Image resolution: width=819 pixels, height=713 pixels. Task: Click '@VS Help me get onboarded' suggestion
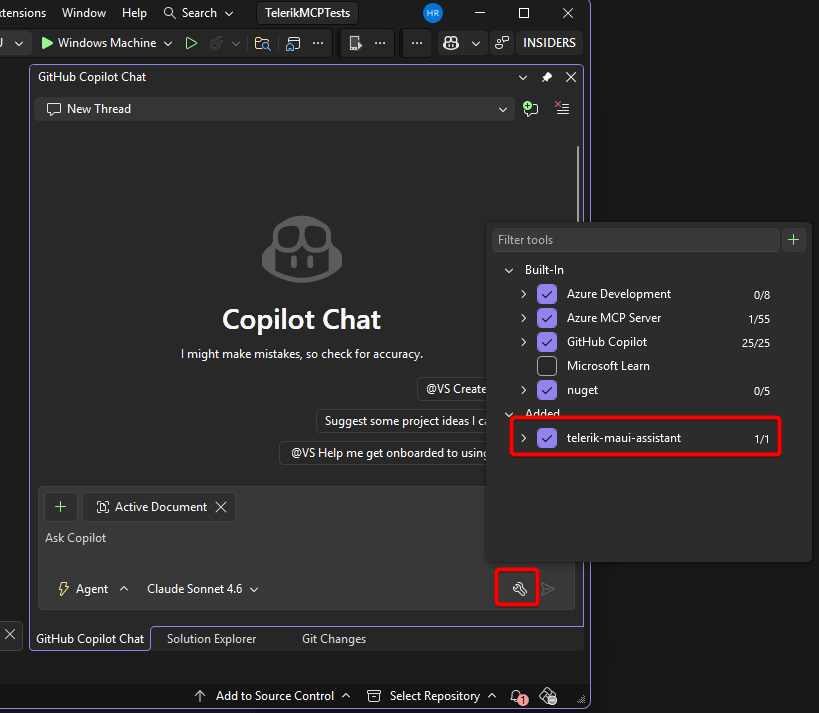pyautogui.click(x=383, y=453)
